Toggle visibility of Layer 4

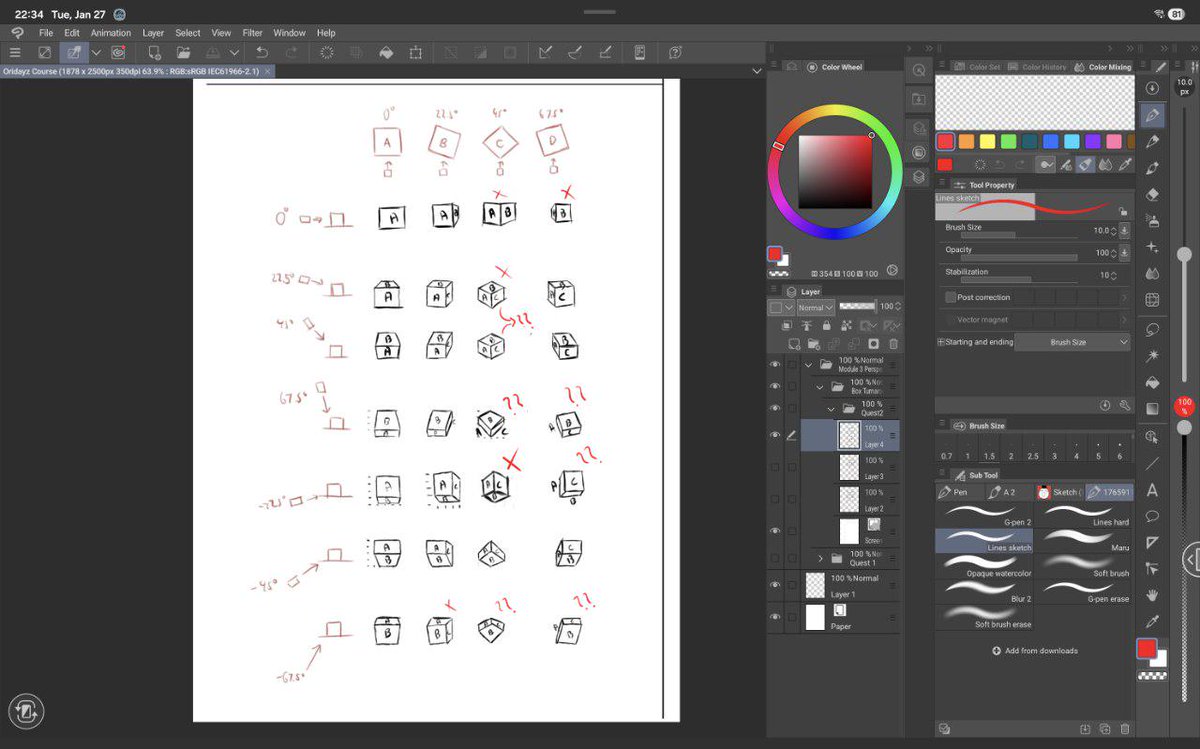775,435
